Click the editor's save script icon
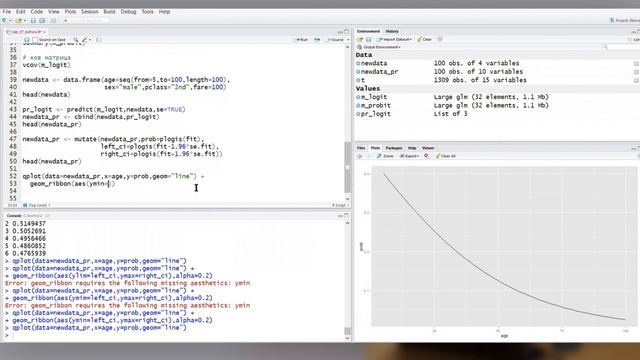Viewport: 640px width, 360px height. (x=27, y=40)
